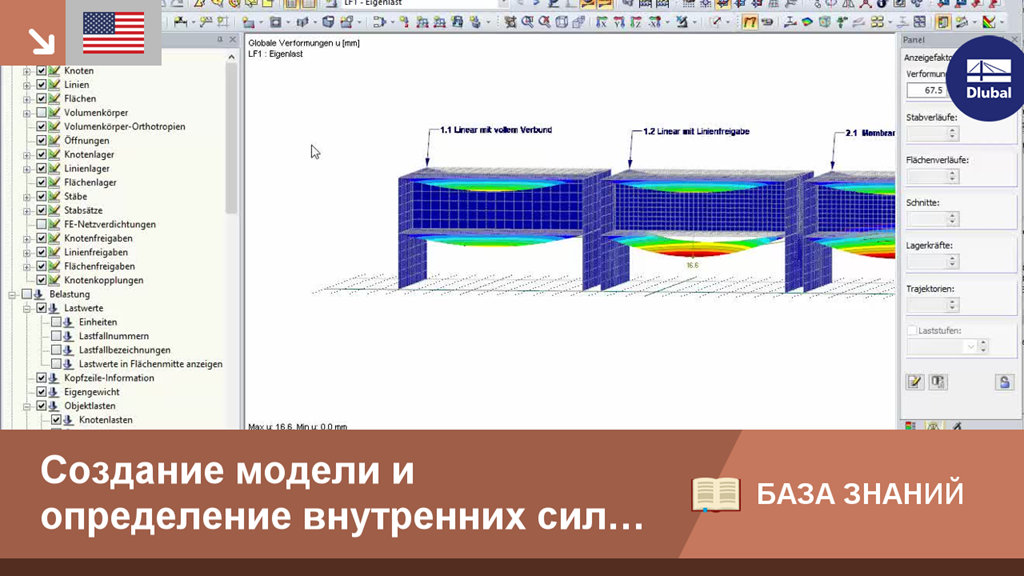This screenshot has height=576, width=1024.
Task: View model in negative X direction
Action: pyautogui.click(x=654, y=22)
